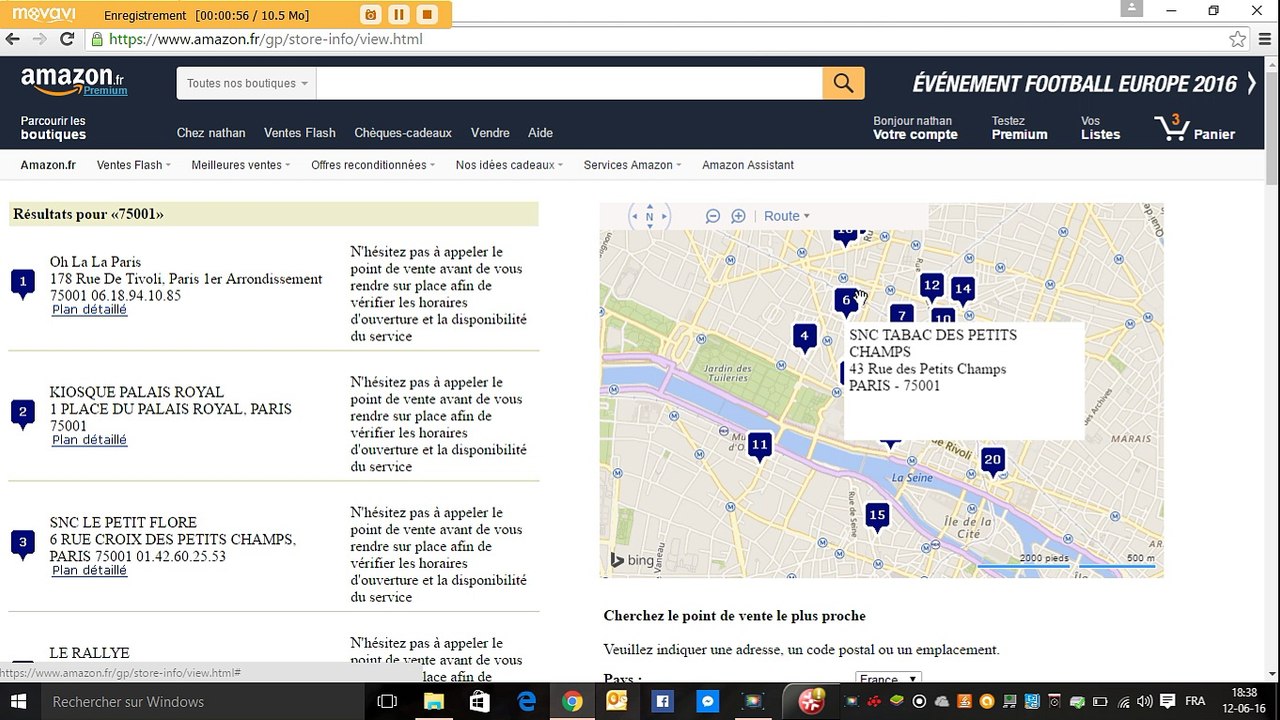Viewport: 1280px width, 720px height.
Task: Open Facebook app from the taskbar
Action: pos(662,702)
